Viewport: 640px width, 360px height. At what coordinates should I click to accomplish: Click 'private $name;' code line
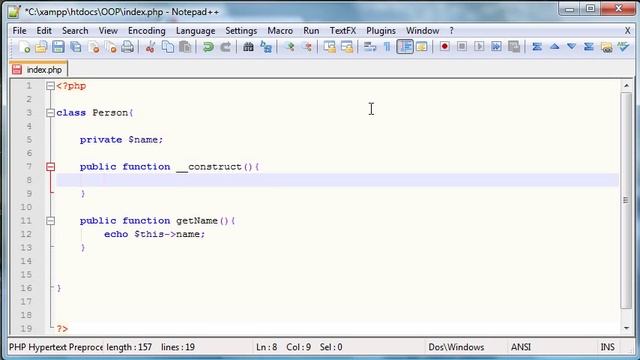pyautogui.click(x=121, y=140)
